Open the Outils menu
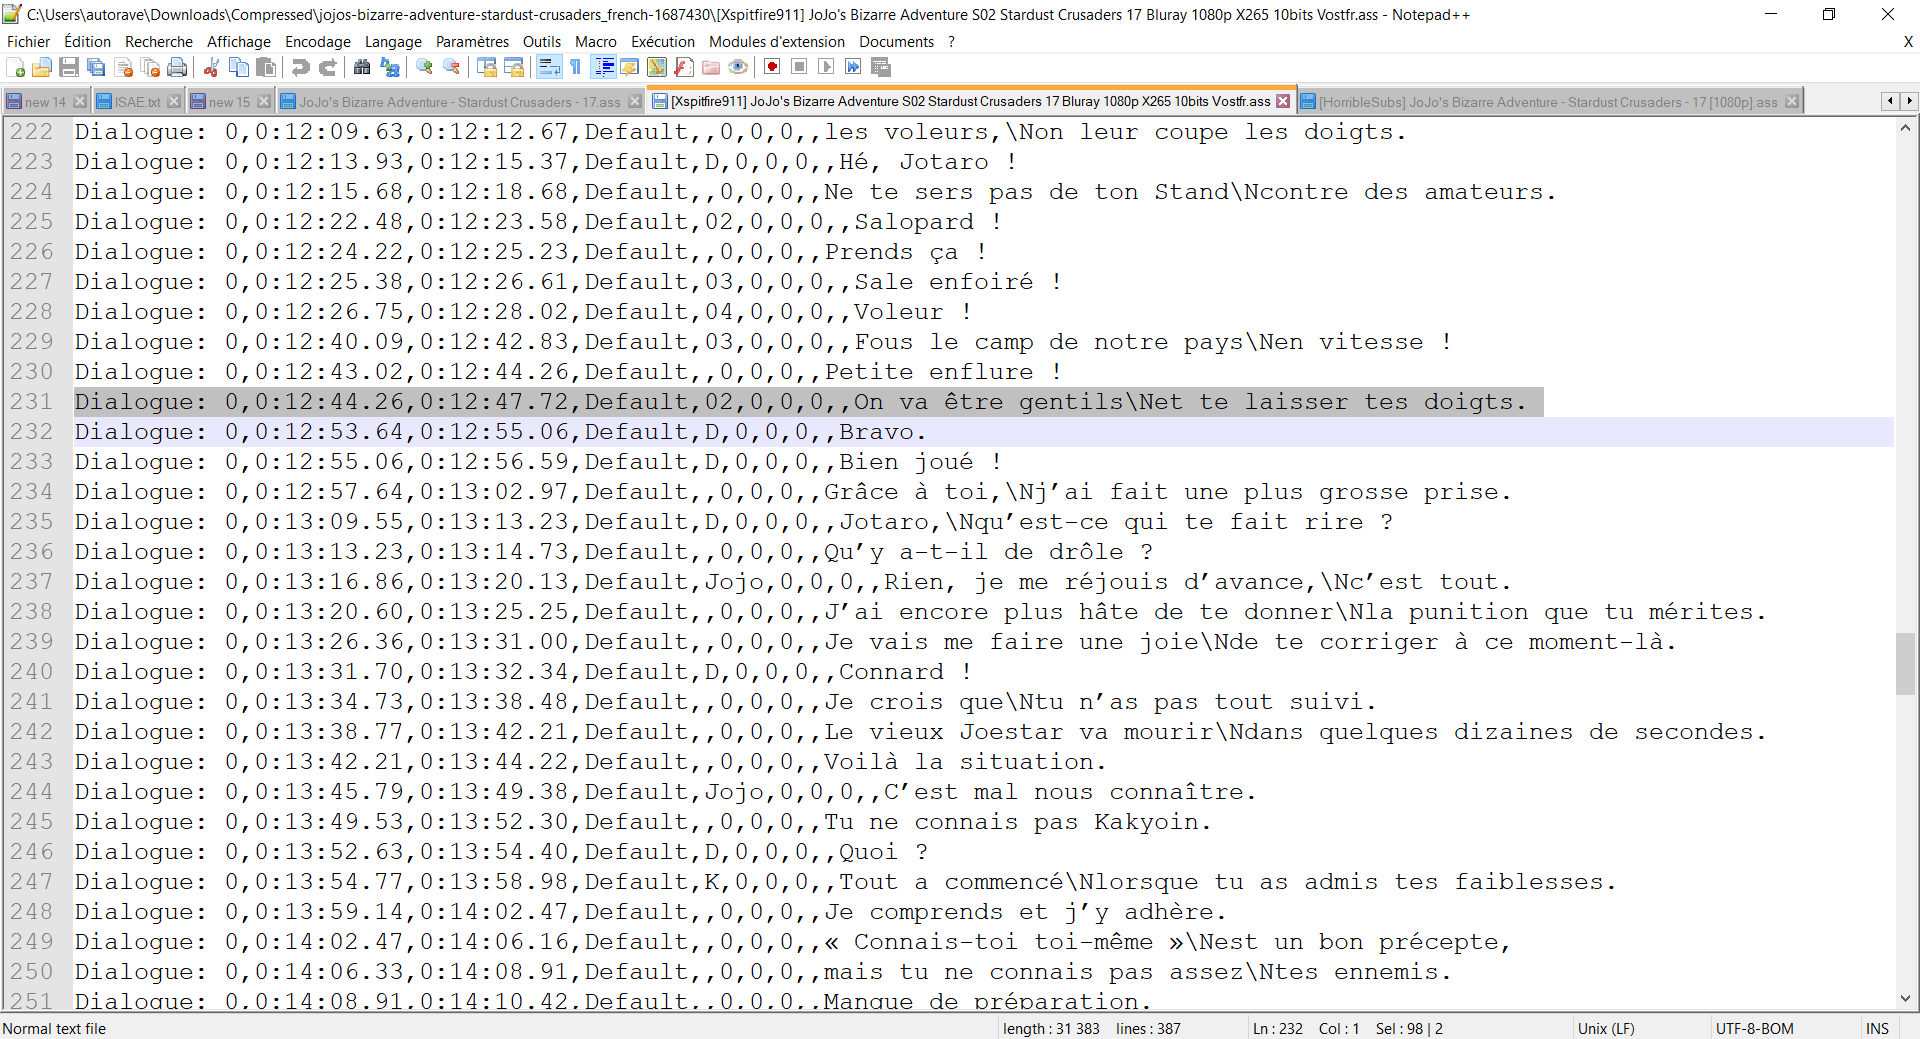Viewport: 1920px width, 1039px height. pyautogui.click(x=542, y=42)
